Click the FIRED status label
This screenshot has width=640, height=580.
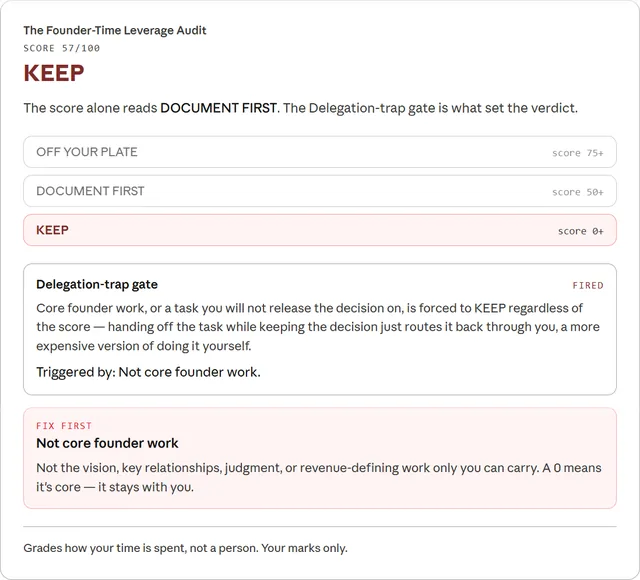588,285
